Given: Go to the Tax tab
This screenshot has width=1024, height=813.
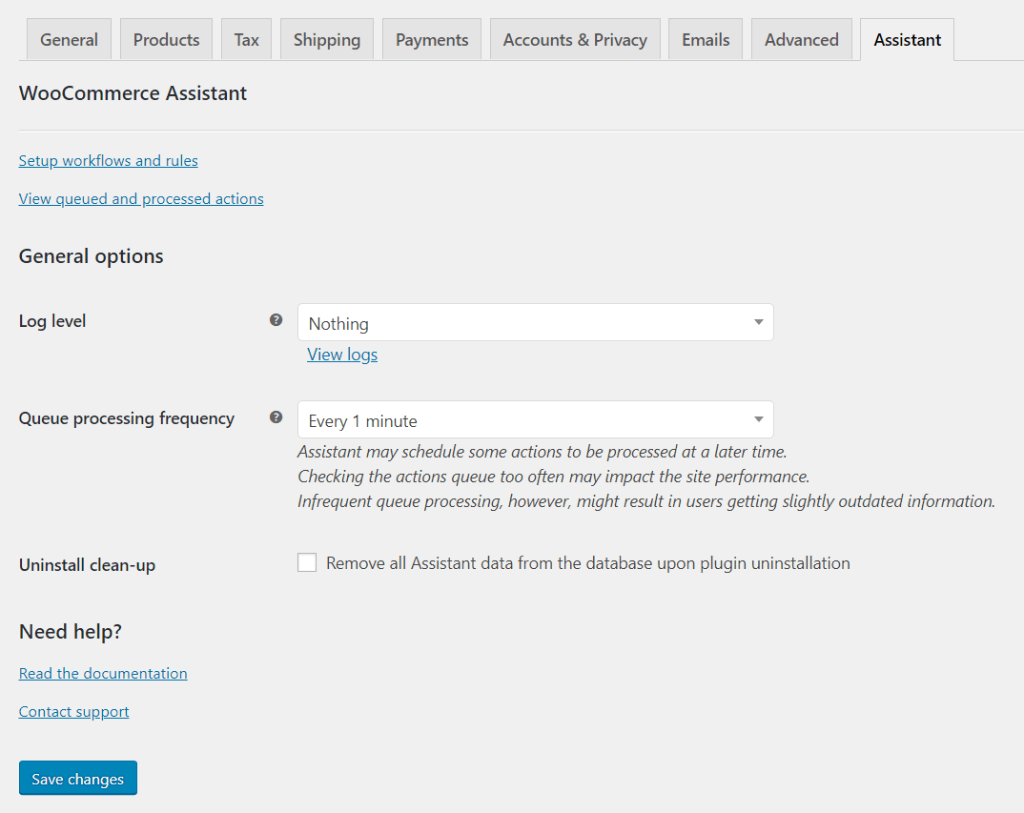Looking at the screenshot, I should pos(246,40).
